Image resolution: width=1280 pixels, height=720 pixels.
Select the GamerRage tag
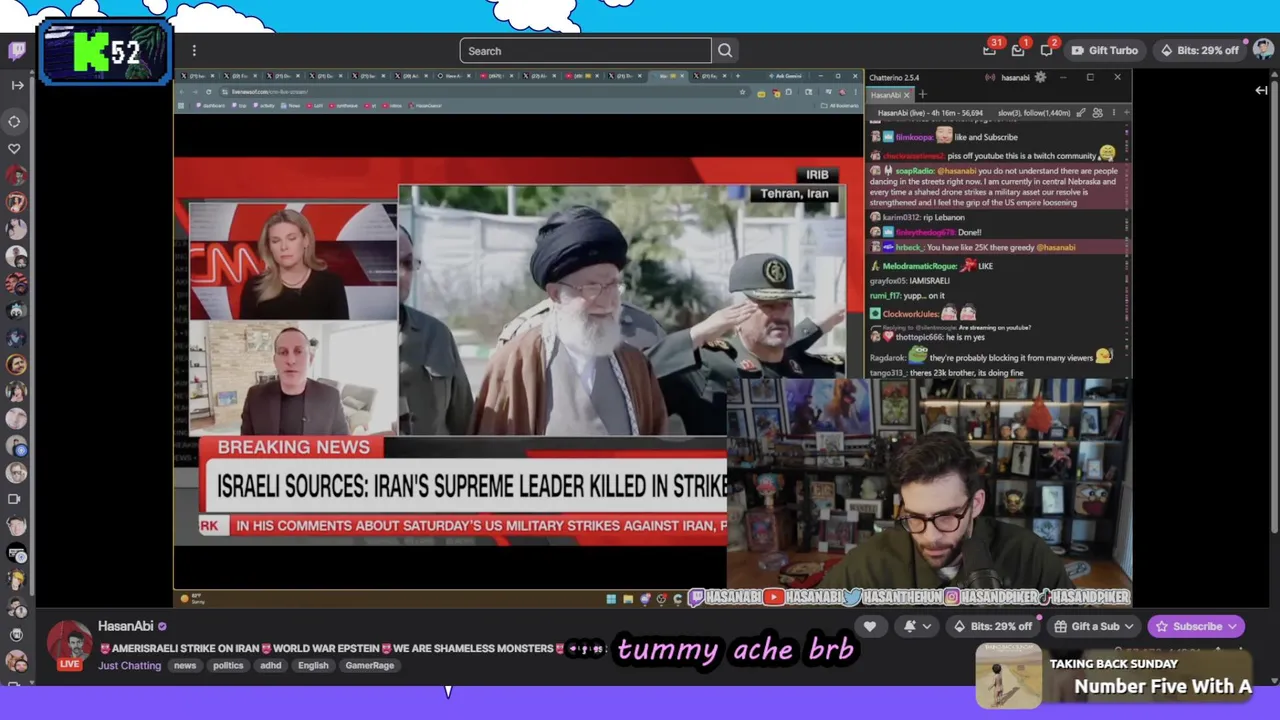pyautogui.click(x=370, y=666)
